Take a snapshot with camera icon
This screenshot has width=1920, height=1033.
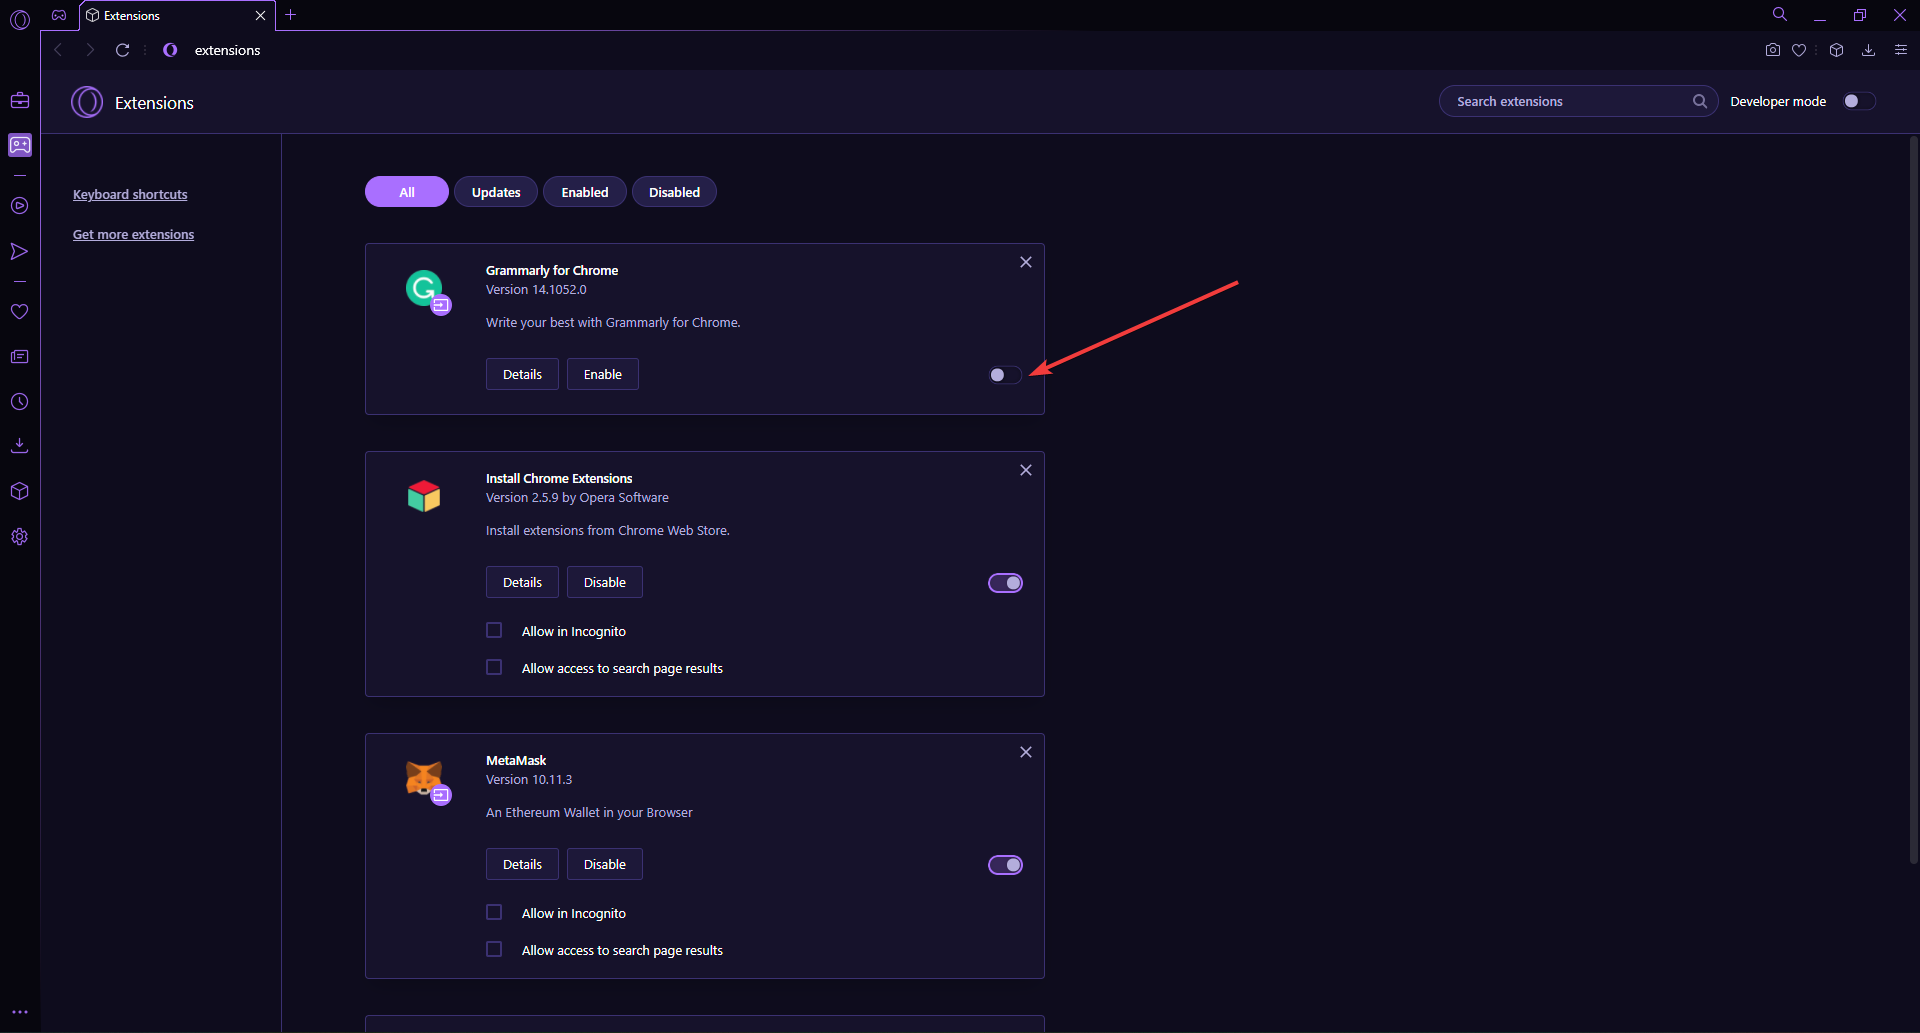1773,50
